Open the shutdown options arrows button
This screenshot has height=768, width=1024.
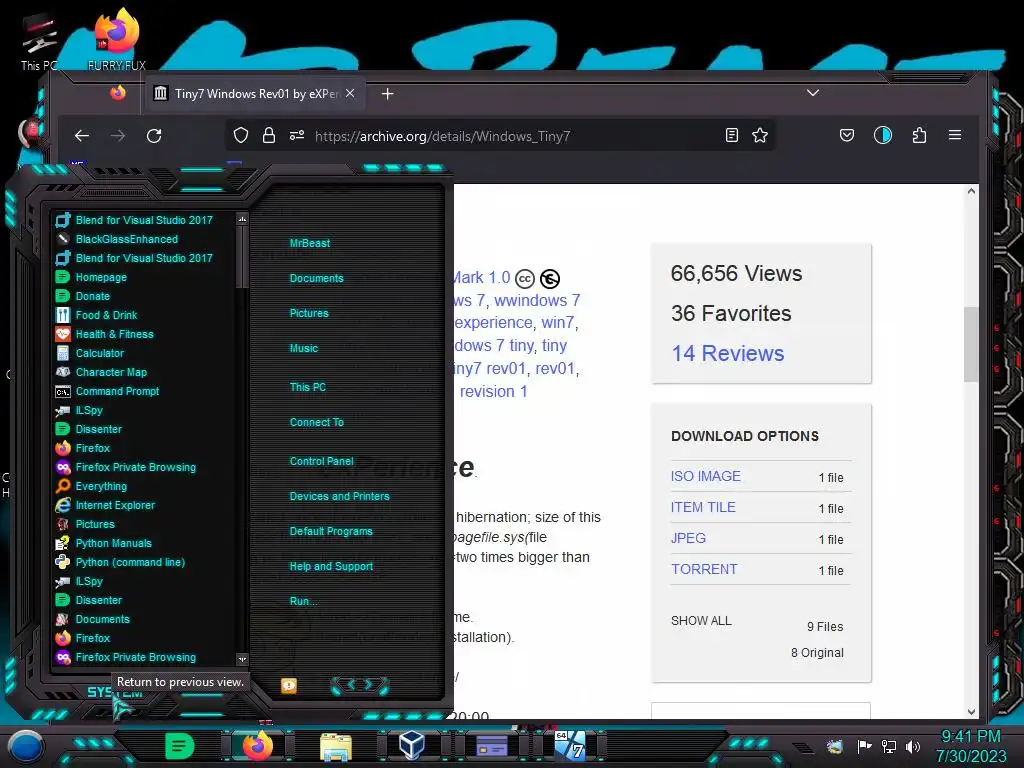360,684
